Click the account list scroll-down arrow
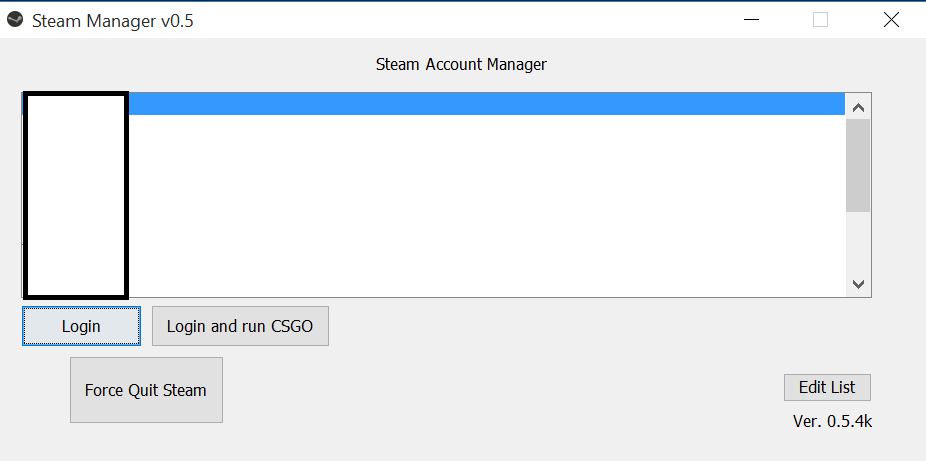 858,284
